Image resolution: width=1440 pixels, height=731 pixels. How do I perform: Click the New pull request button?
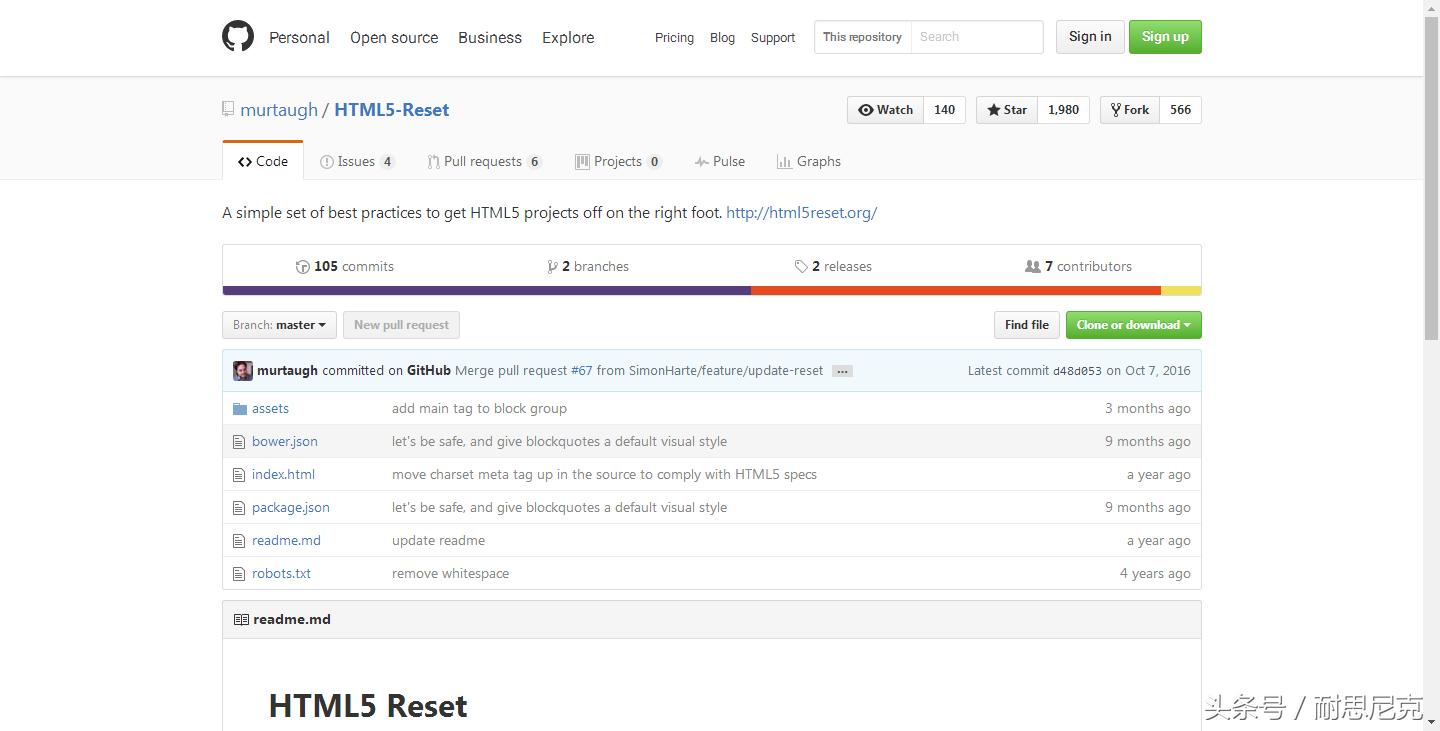[x=401, y=325]
